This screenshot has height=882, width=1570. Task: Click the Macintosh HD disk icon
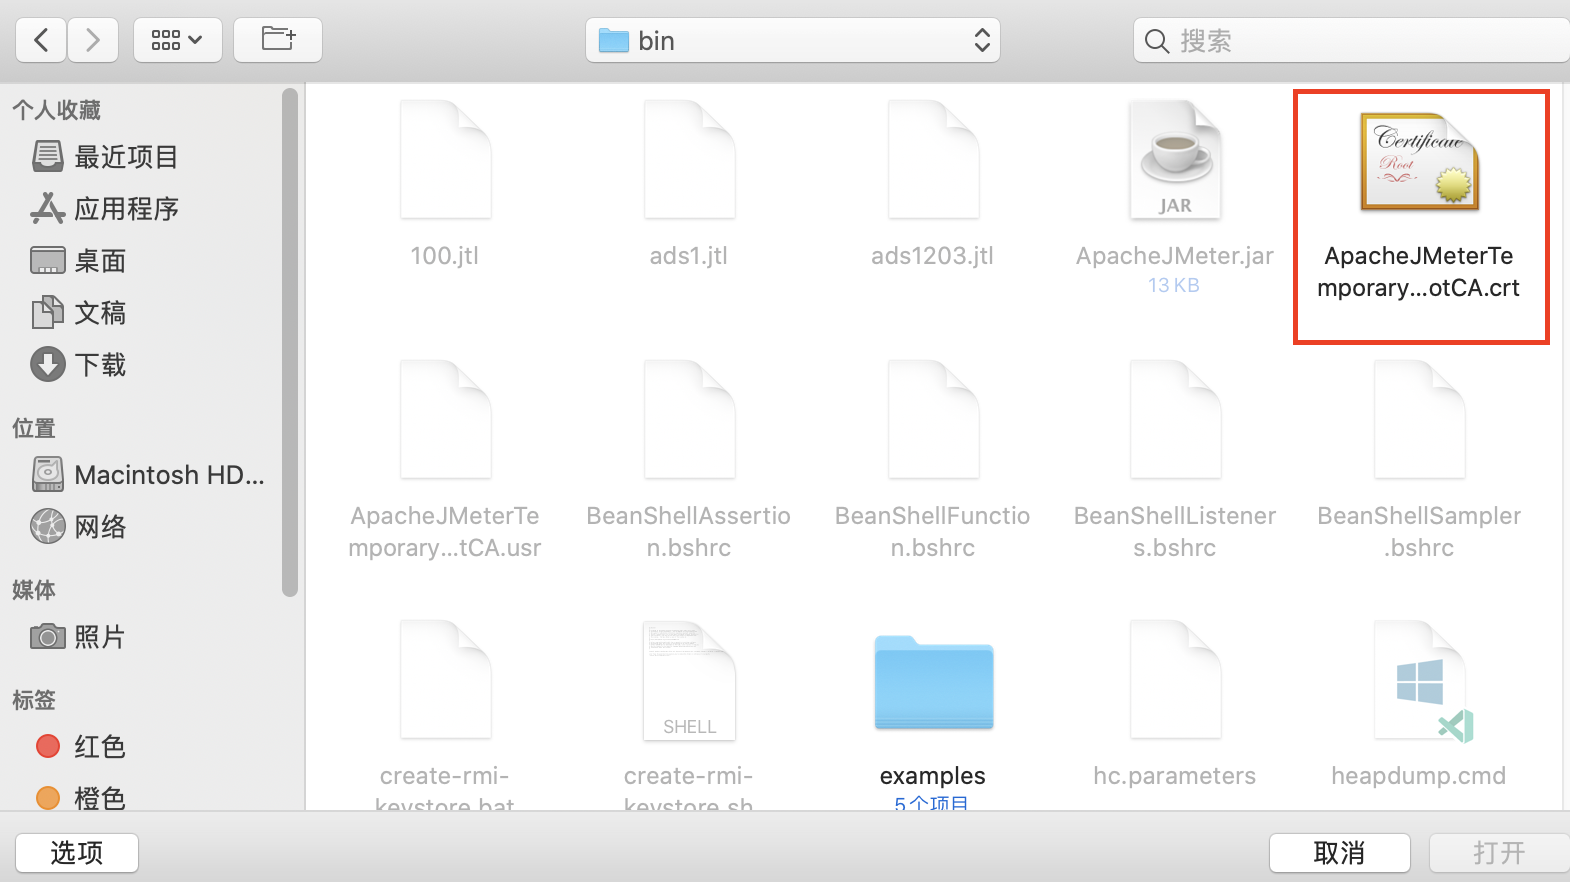click(x=48, y=474)
